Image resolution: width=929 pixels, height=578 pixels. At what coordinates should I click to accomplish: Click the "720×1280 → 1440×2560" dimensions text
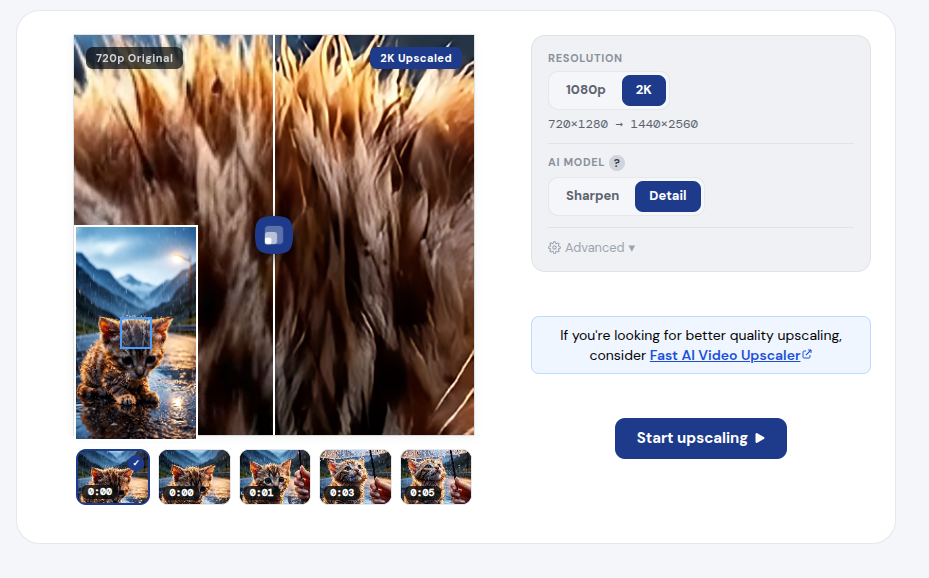point(623,124)
